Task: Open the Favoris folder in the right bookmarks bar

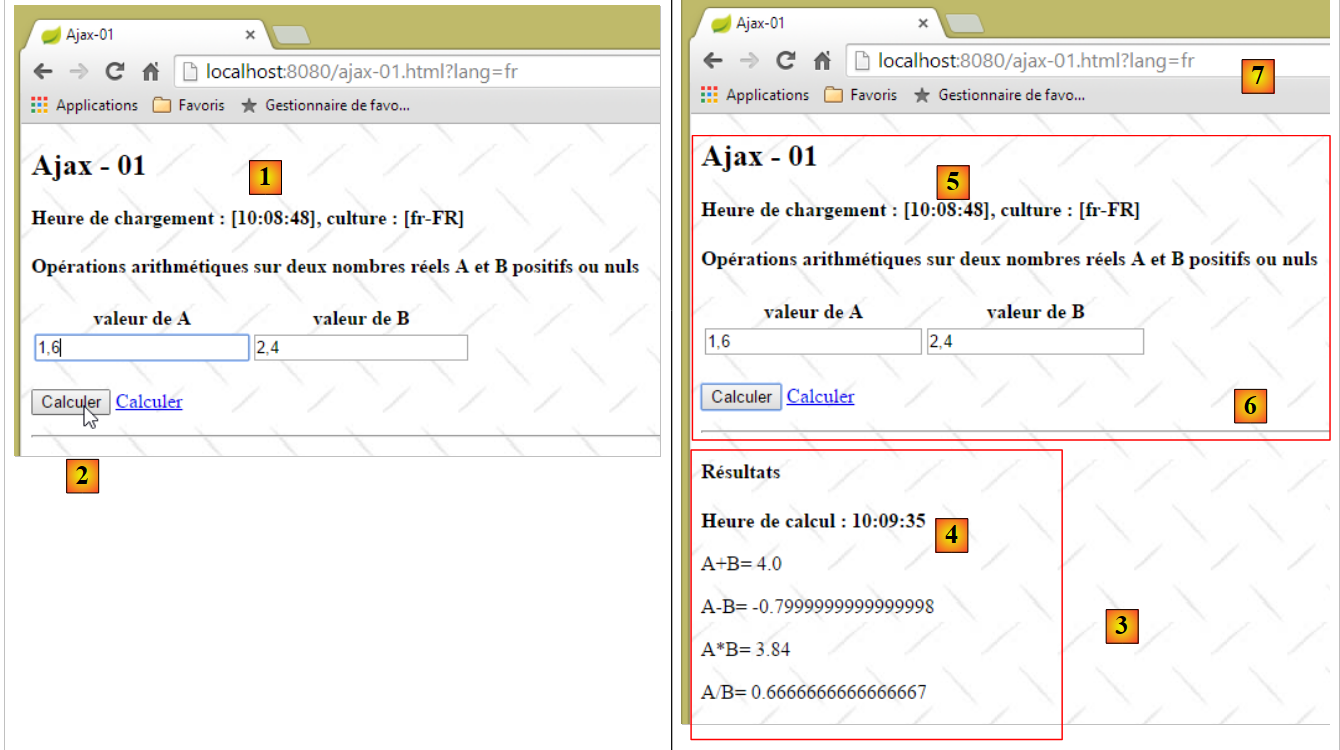Action: [x=860, y=95]
